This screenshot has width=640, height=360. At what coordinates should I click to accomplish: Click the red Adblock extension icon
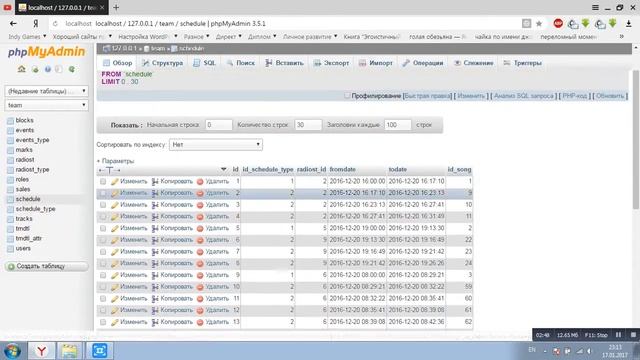[558, 23]
